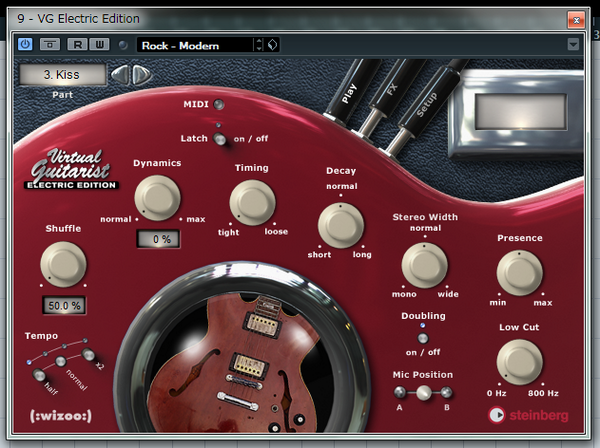Viewport: 600px width, 448px height.
Task: Click the '0 Hz' Low Cut label
Action: [x=496, y=393]
